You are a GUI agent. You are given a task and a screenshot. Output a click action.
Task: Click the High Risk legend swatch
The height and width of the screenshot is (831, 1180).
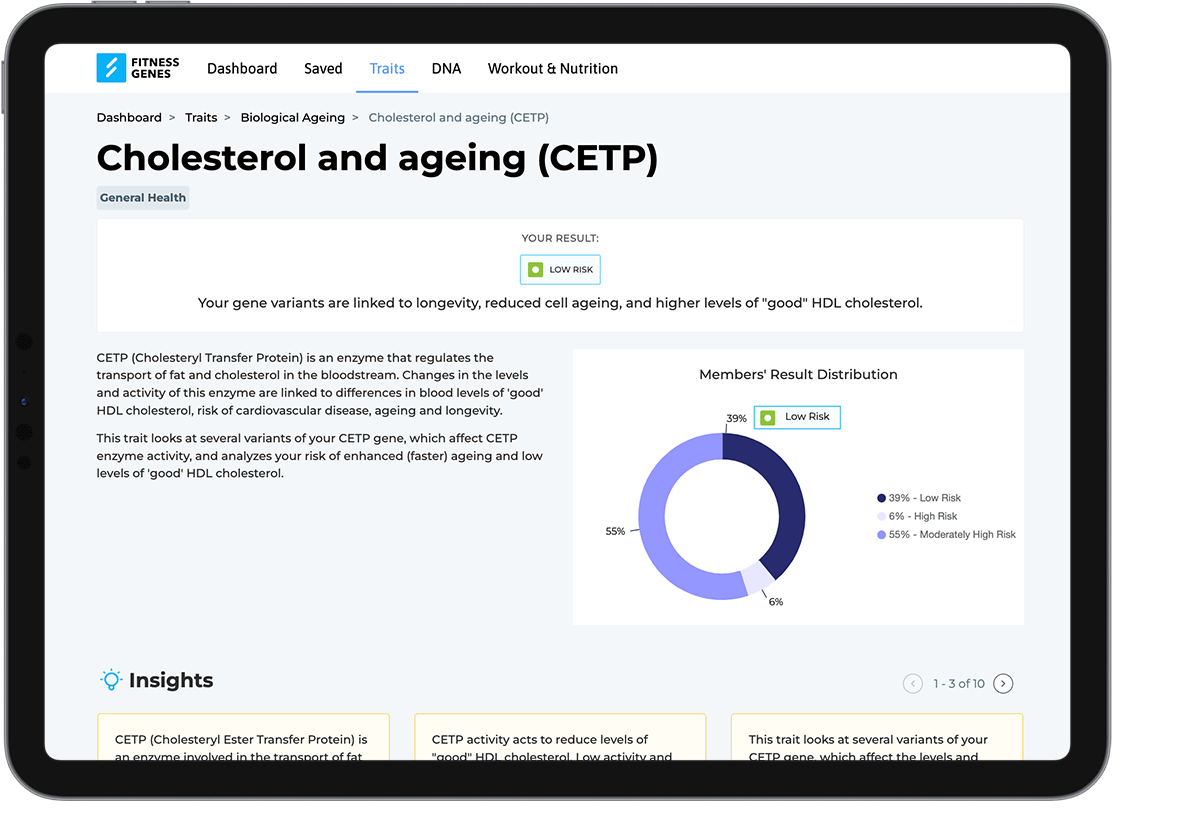click(881, 516)
